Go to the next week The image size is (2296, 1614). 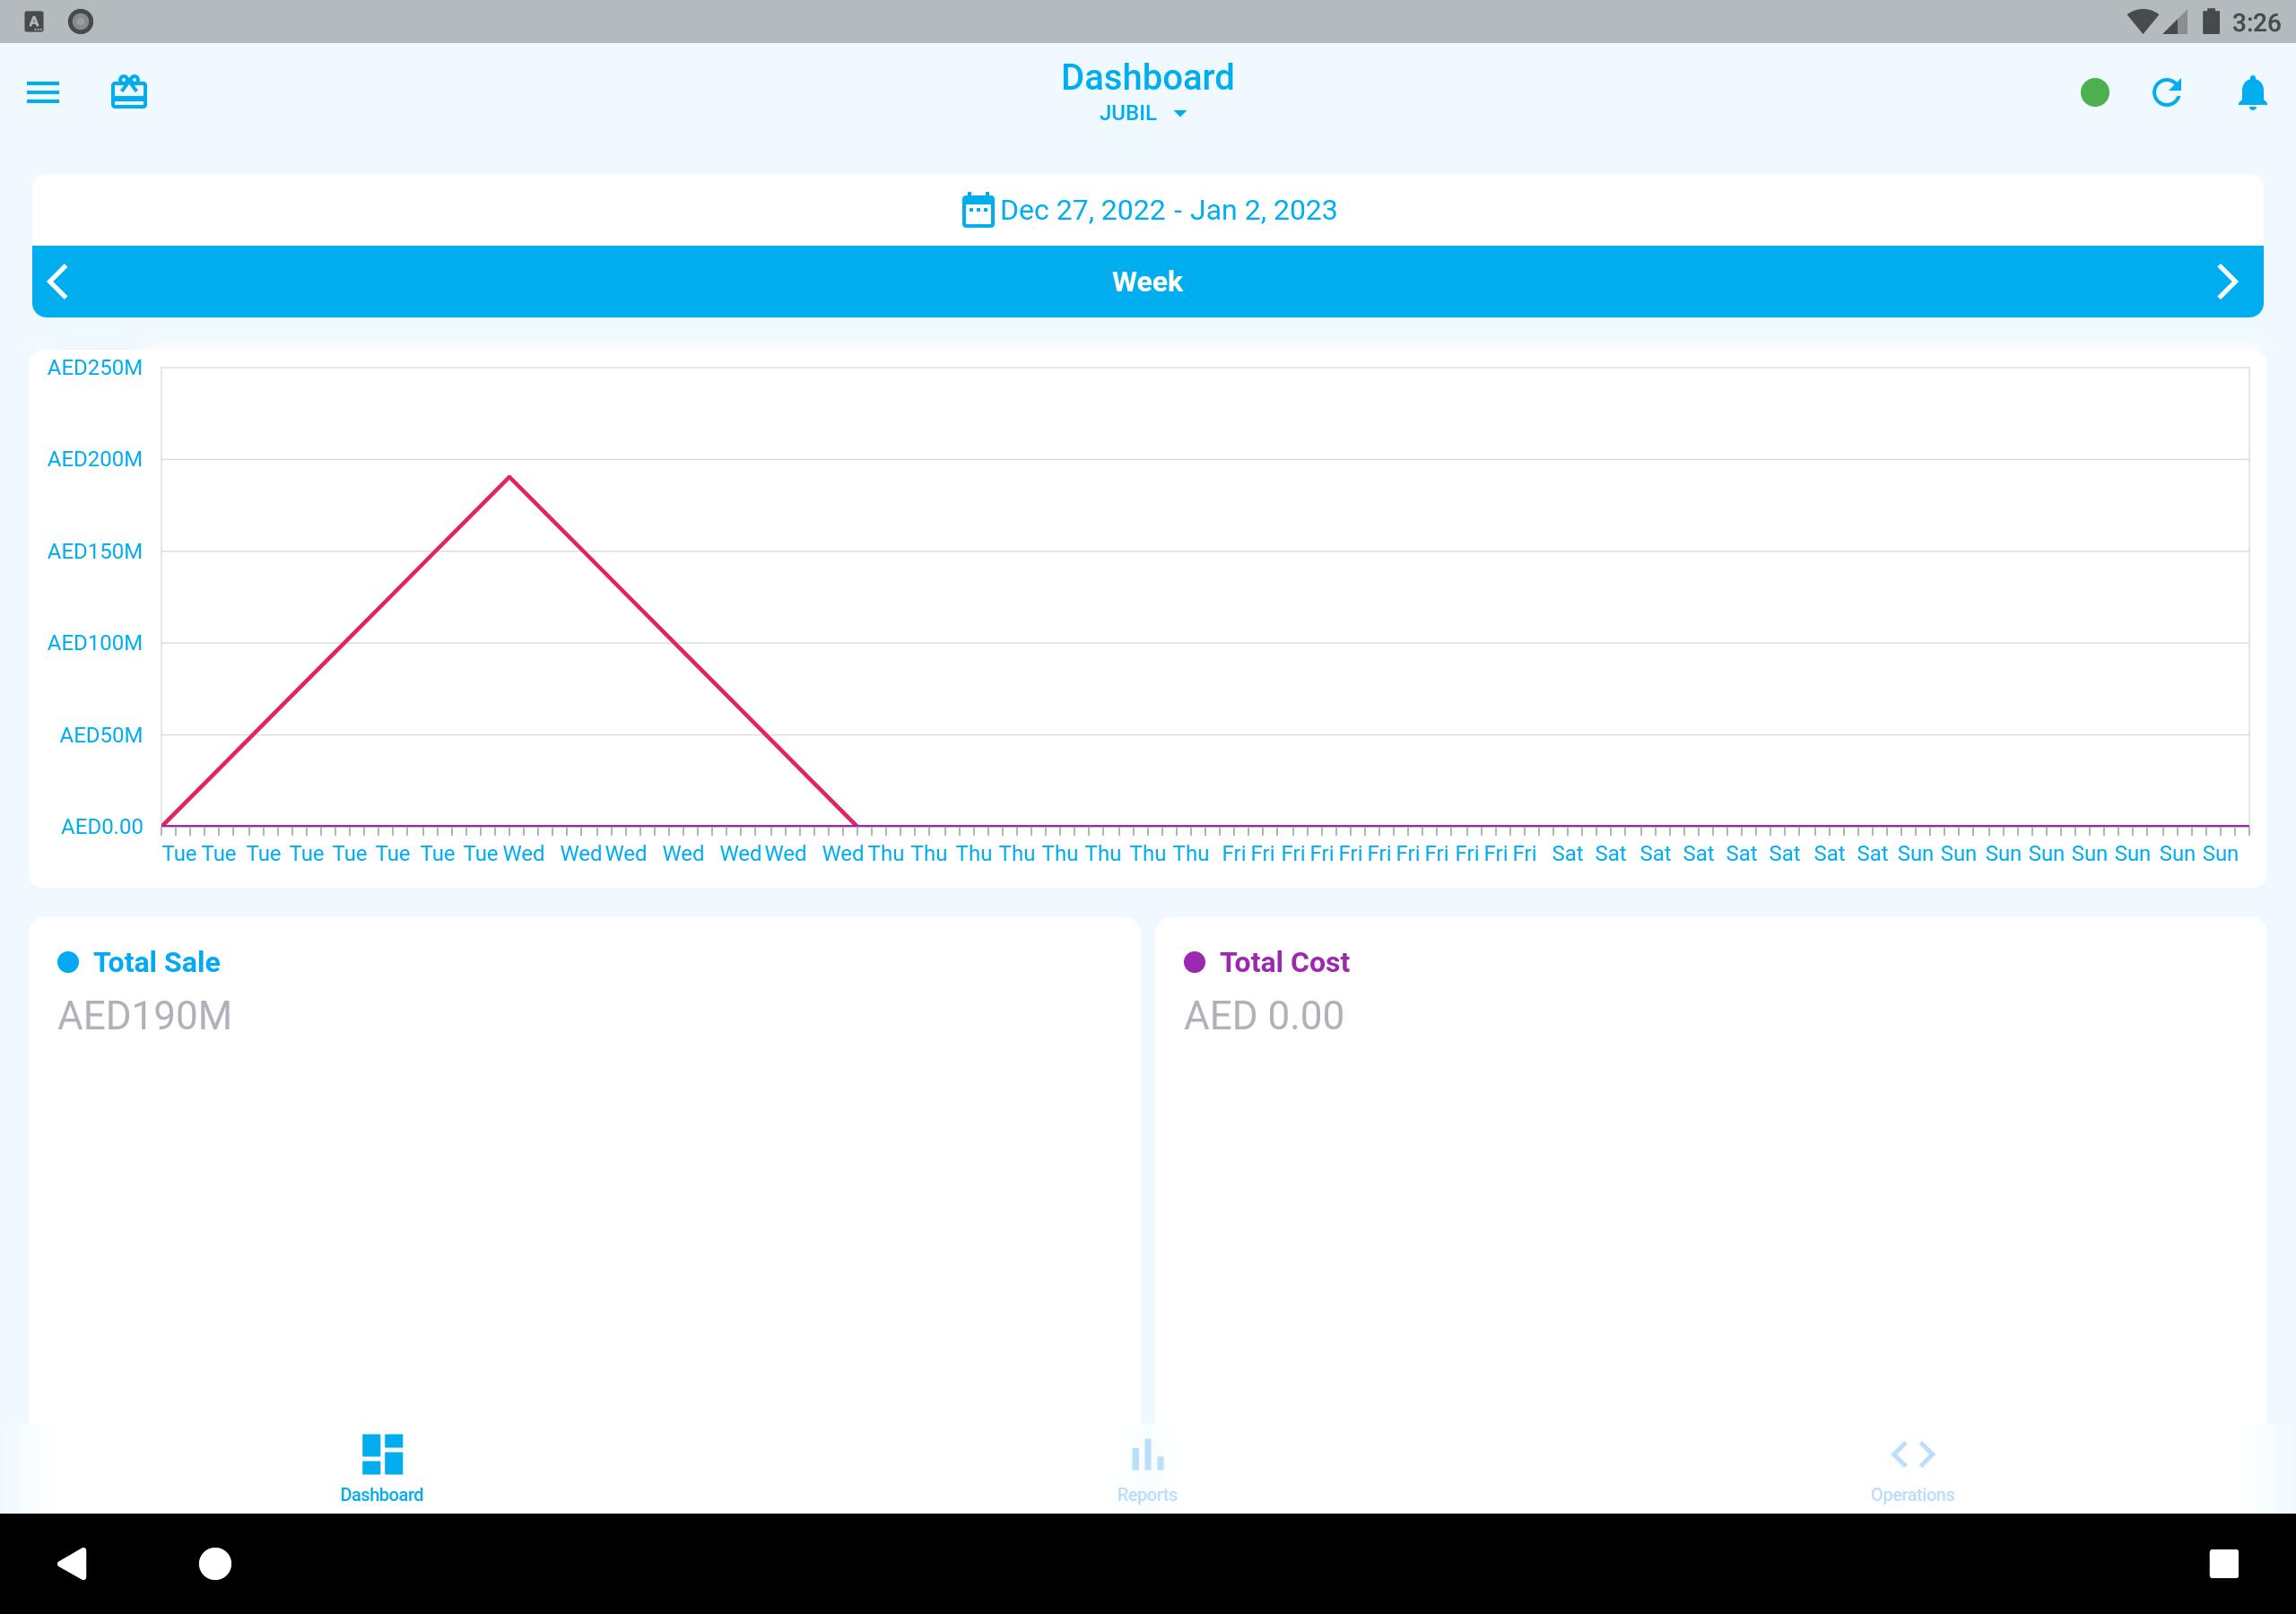pos(2228,282)
